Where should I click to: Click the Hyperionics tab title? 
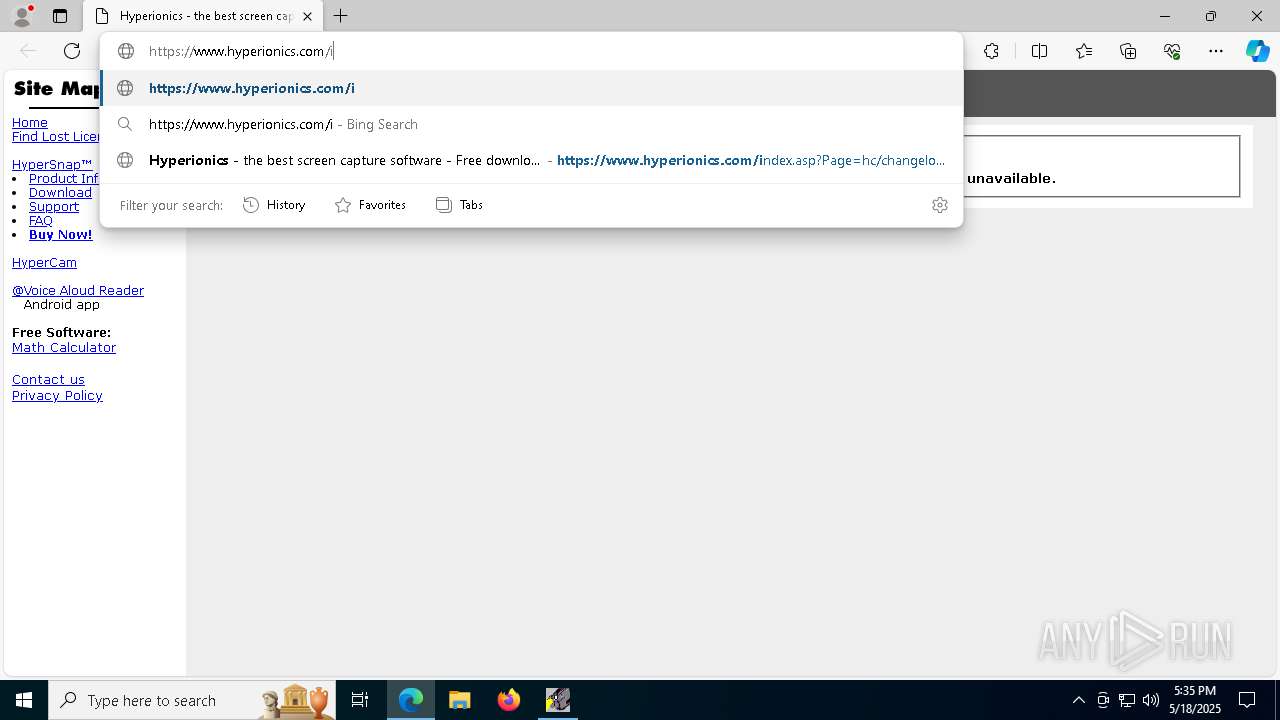pyautogui.click(x=205, y=16)
